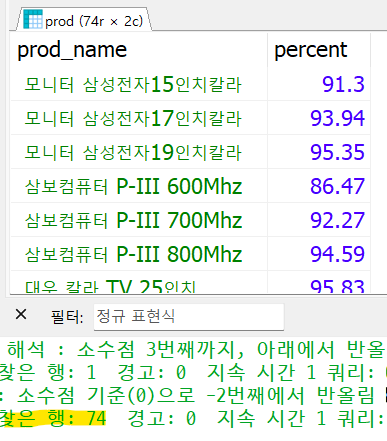Select percent value 86.47
This screenshot has width=387, height=441.
point(319,186)
